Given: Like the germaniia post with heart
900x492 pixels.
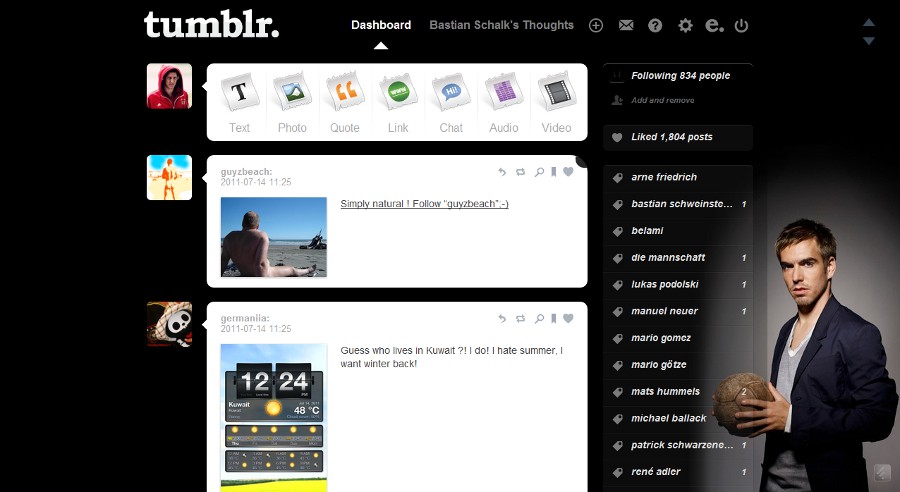Looking at the screenshot, I should pyautogui.click(x=568, y=319).
